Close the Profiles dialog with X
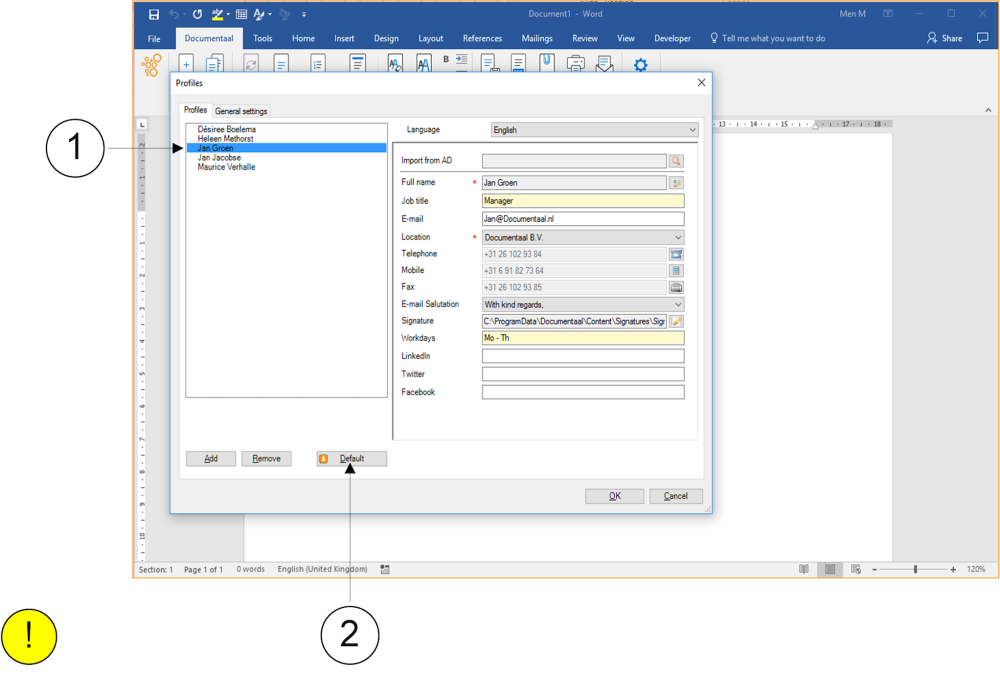Screen dimensions: 1000x674 point(702,83)
